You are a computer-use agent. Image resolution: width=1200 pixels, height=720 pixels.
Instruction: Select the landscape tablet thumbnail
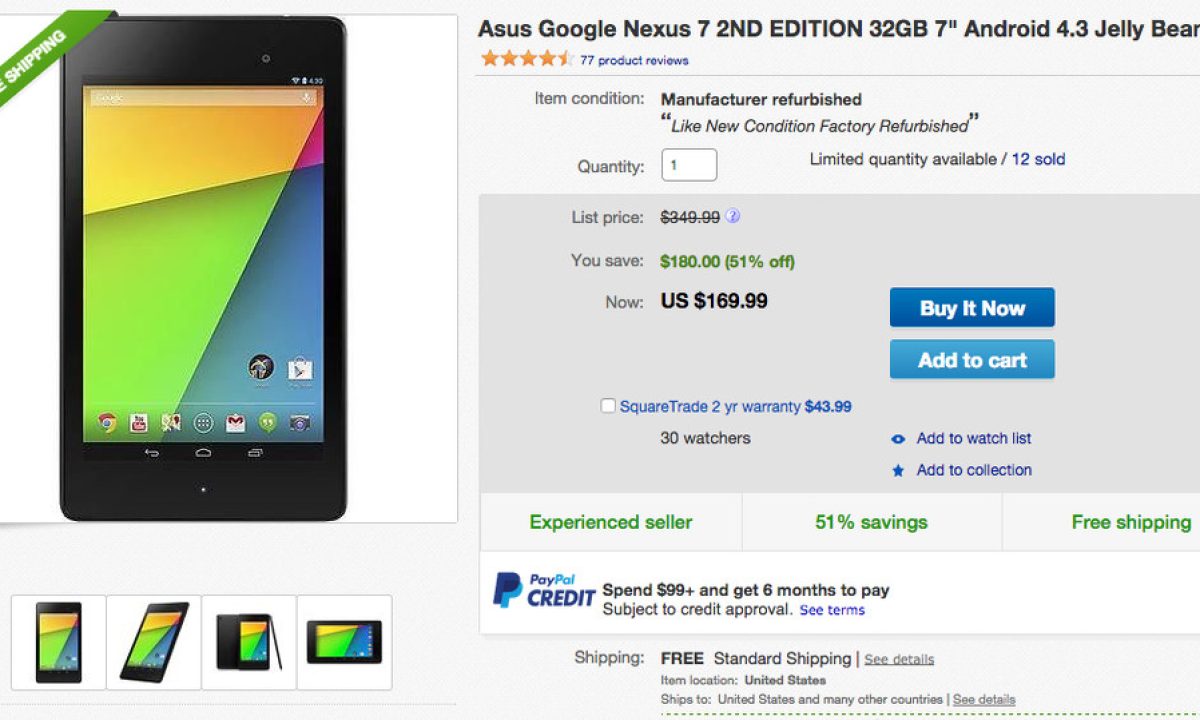click(344, 642)
